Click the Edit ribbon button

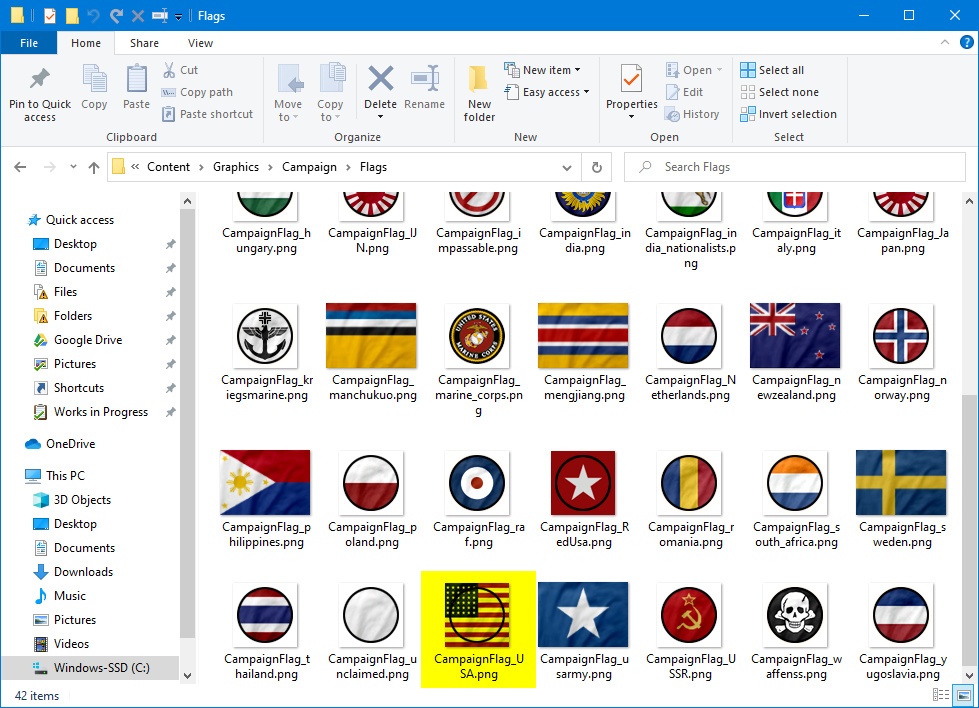pos(684,92)
